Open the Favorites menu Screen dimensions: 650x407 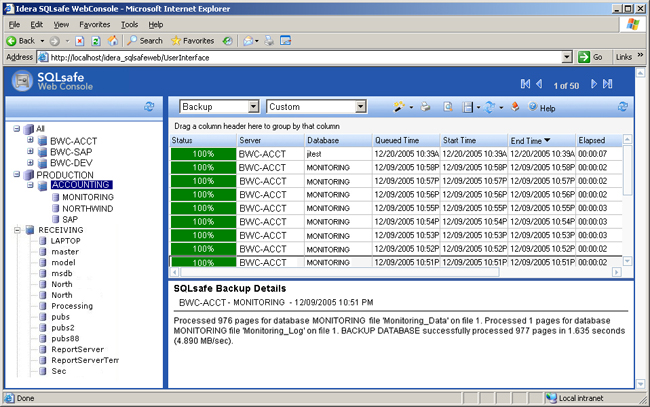pos(95,24)
